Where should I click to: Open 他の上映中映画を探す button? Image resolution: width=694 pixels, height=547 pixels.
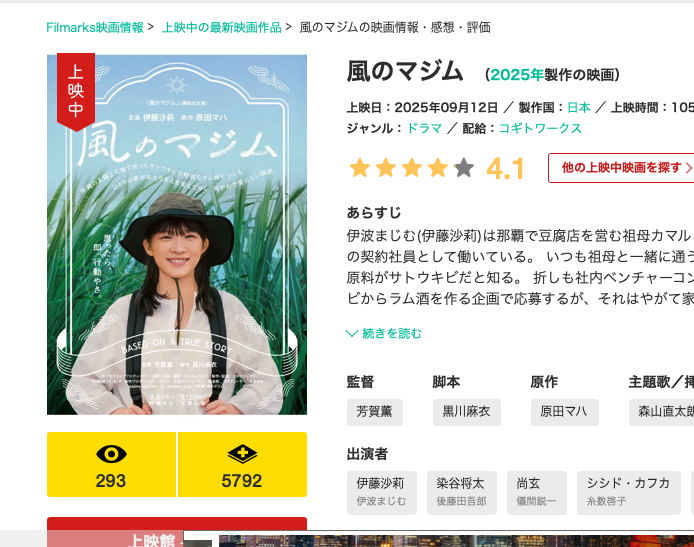[621, 168]
